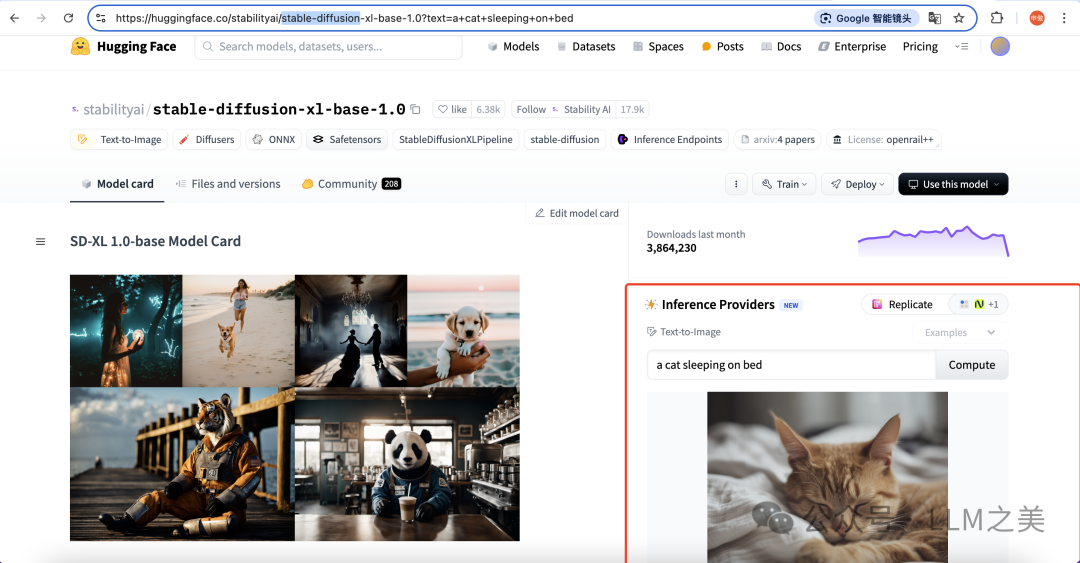Viewport: 1080px width, 563px height.
Task: View the 6.38k likes count
Action: coord(488,109)
